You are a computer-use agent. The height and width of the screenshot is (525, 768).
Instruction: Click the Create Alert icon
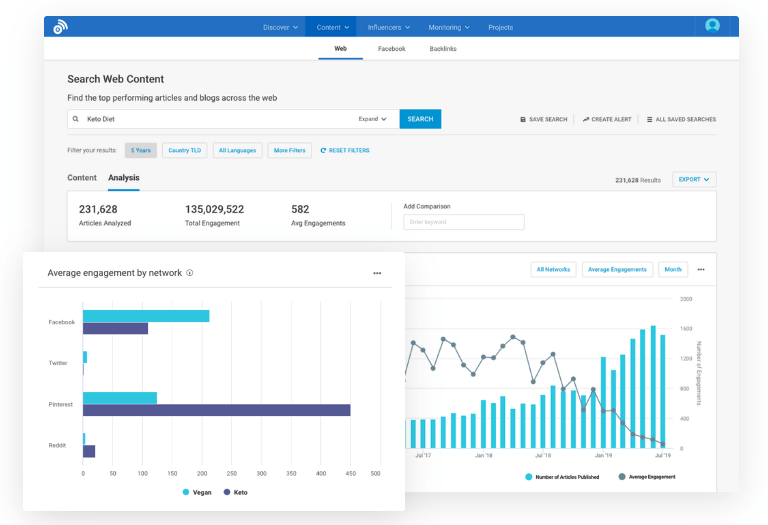point(586,120)
